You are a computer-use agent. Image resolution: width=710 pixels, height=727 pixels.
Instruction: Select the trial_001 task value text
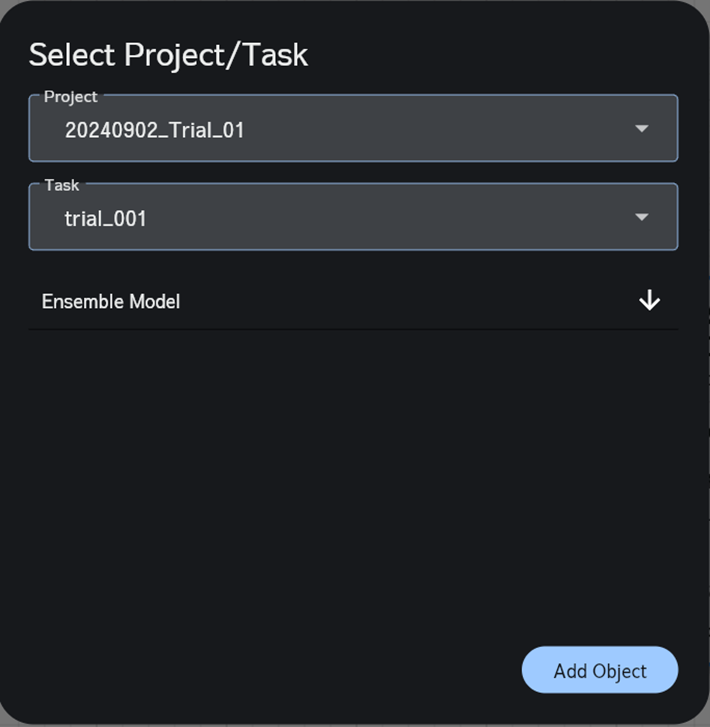[x=106, y=218]
